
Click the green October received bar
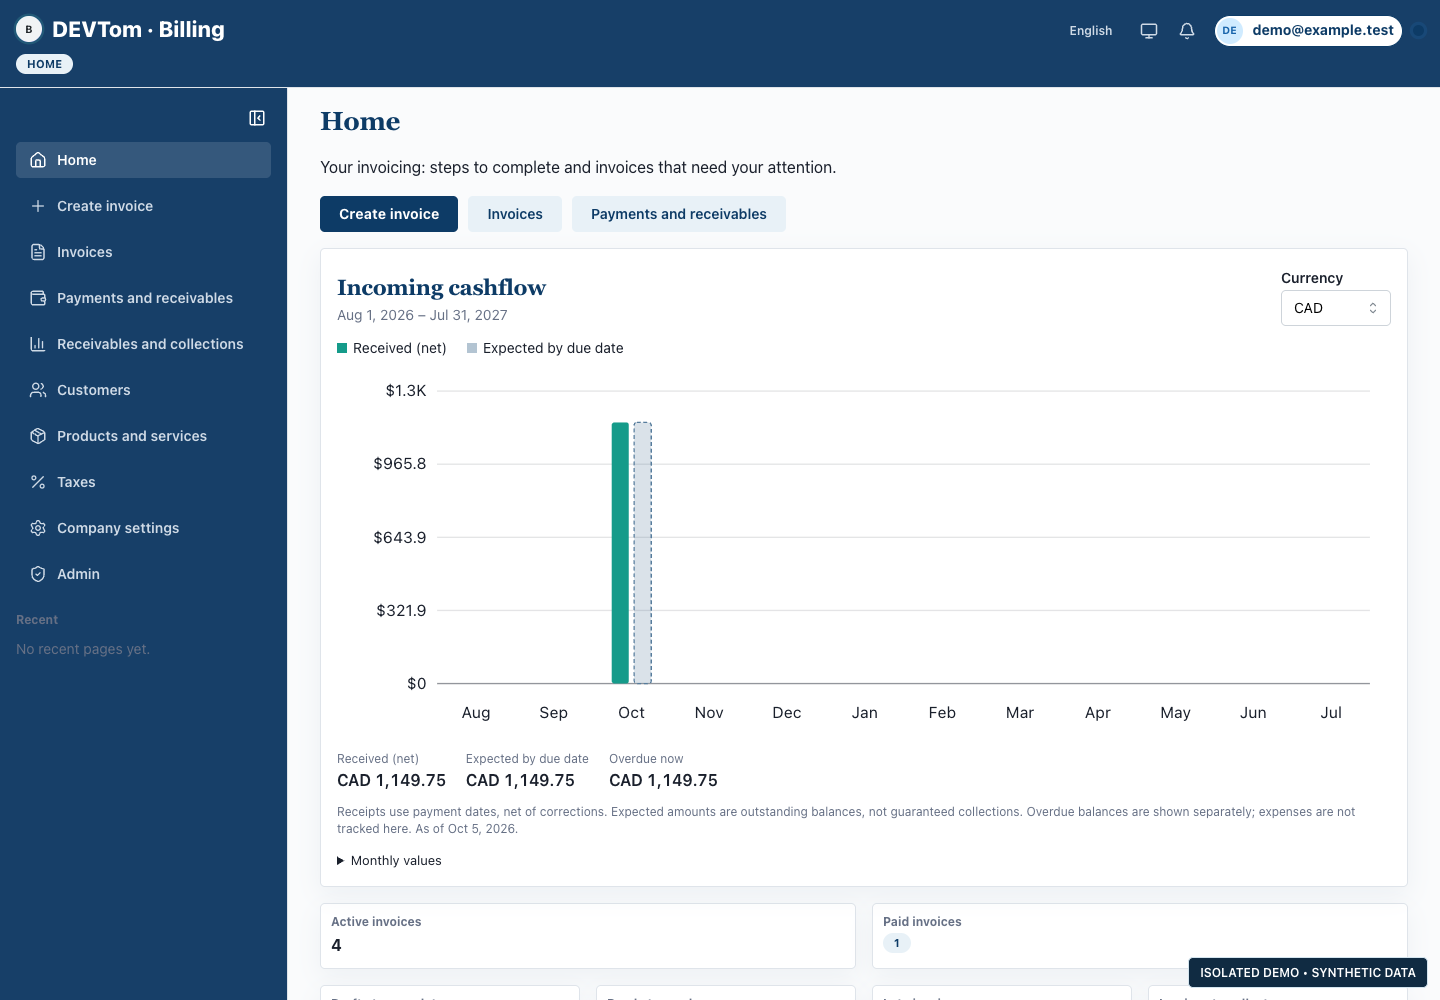tap(620, 553)
